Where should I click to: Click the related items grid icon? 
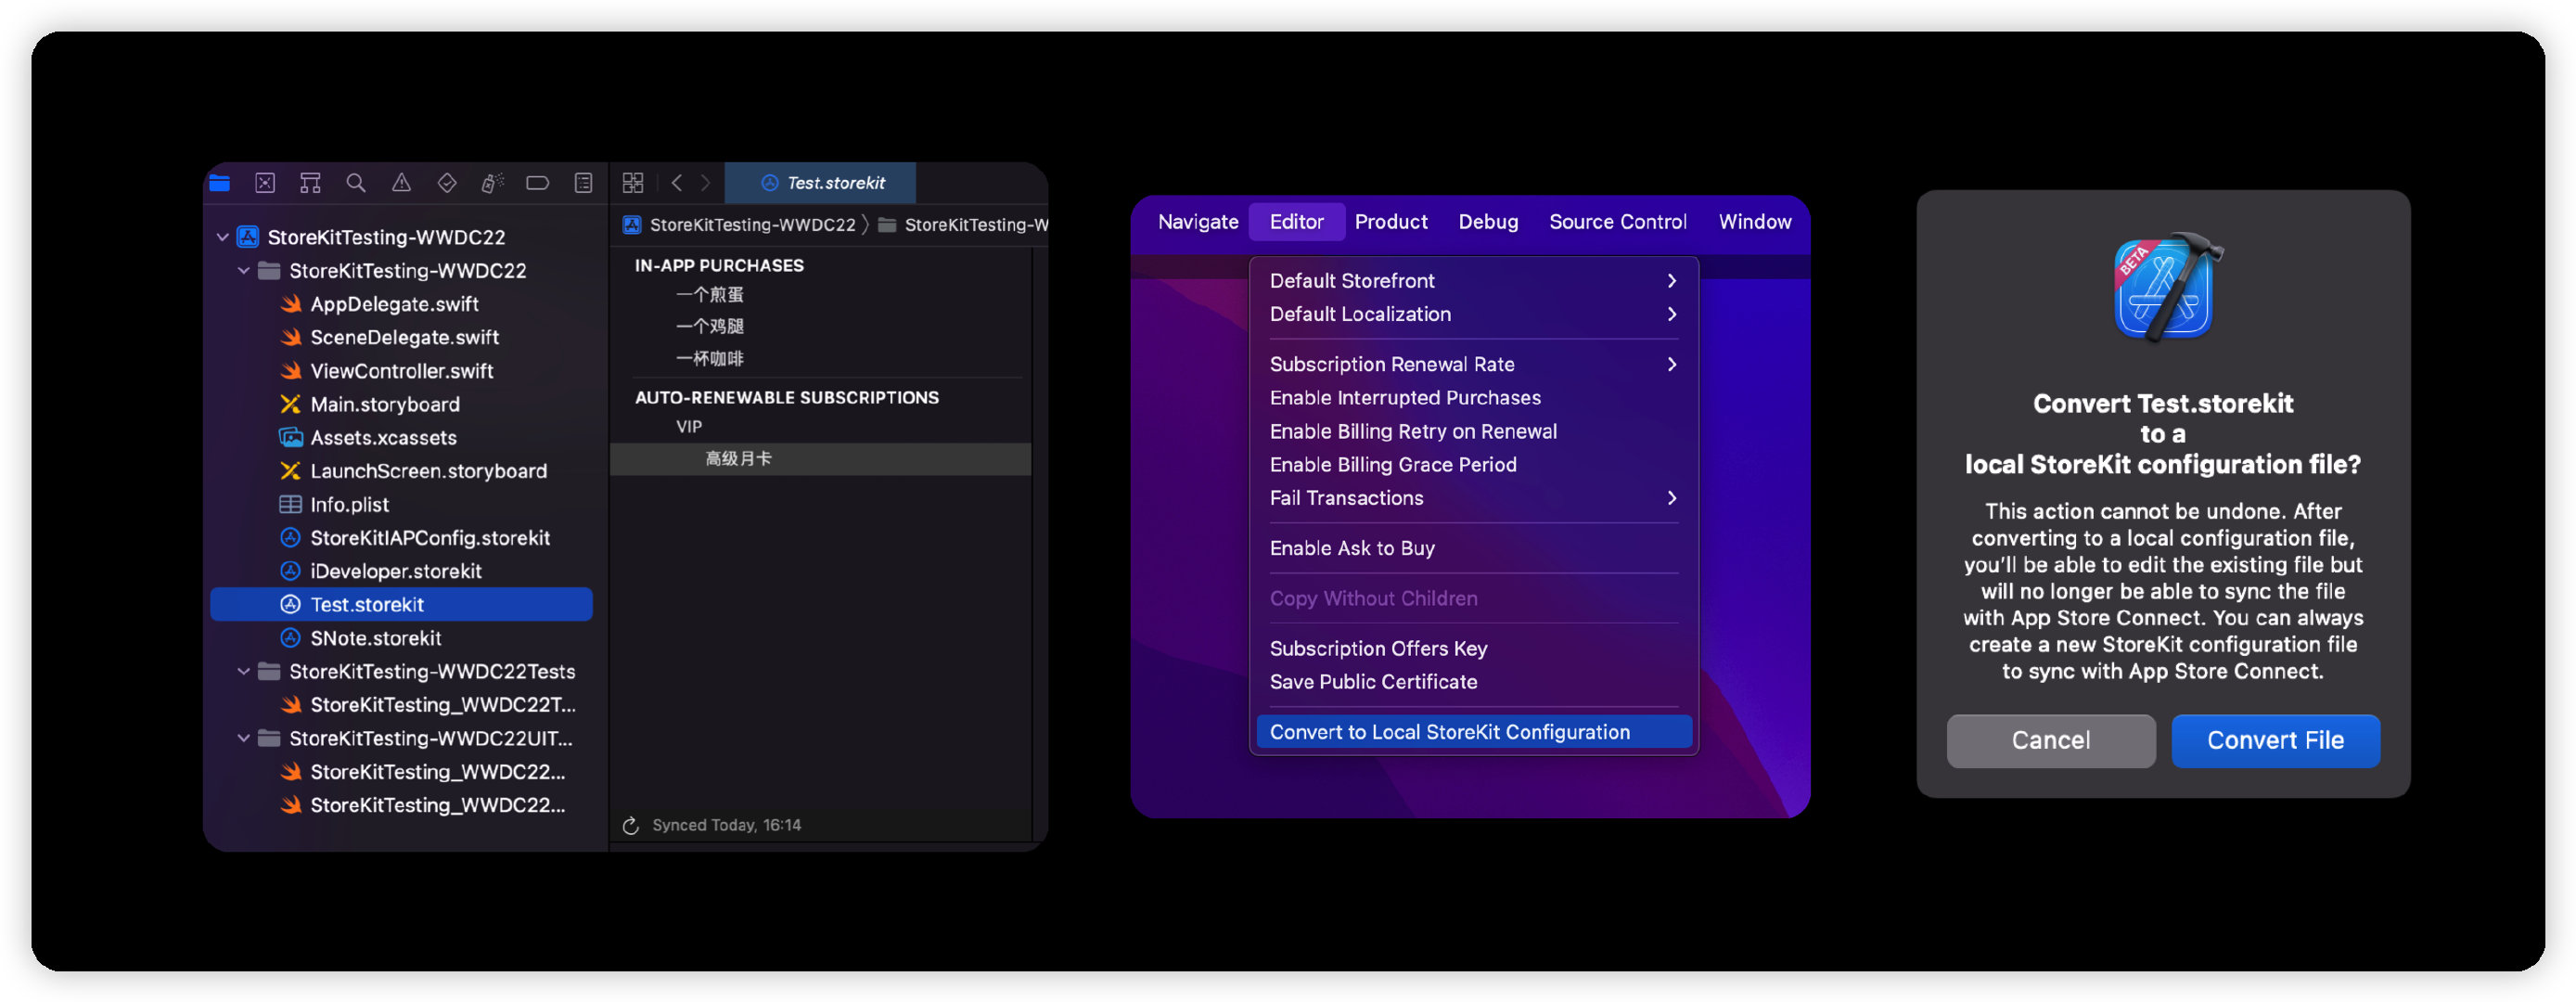[x=633, y=183]
